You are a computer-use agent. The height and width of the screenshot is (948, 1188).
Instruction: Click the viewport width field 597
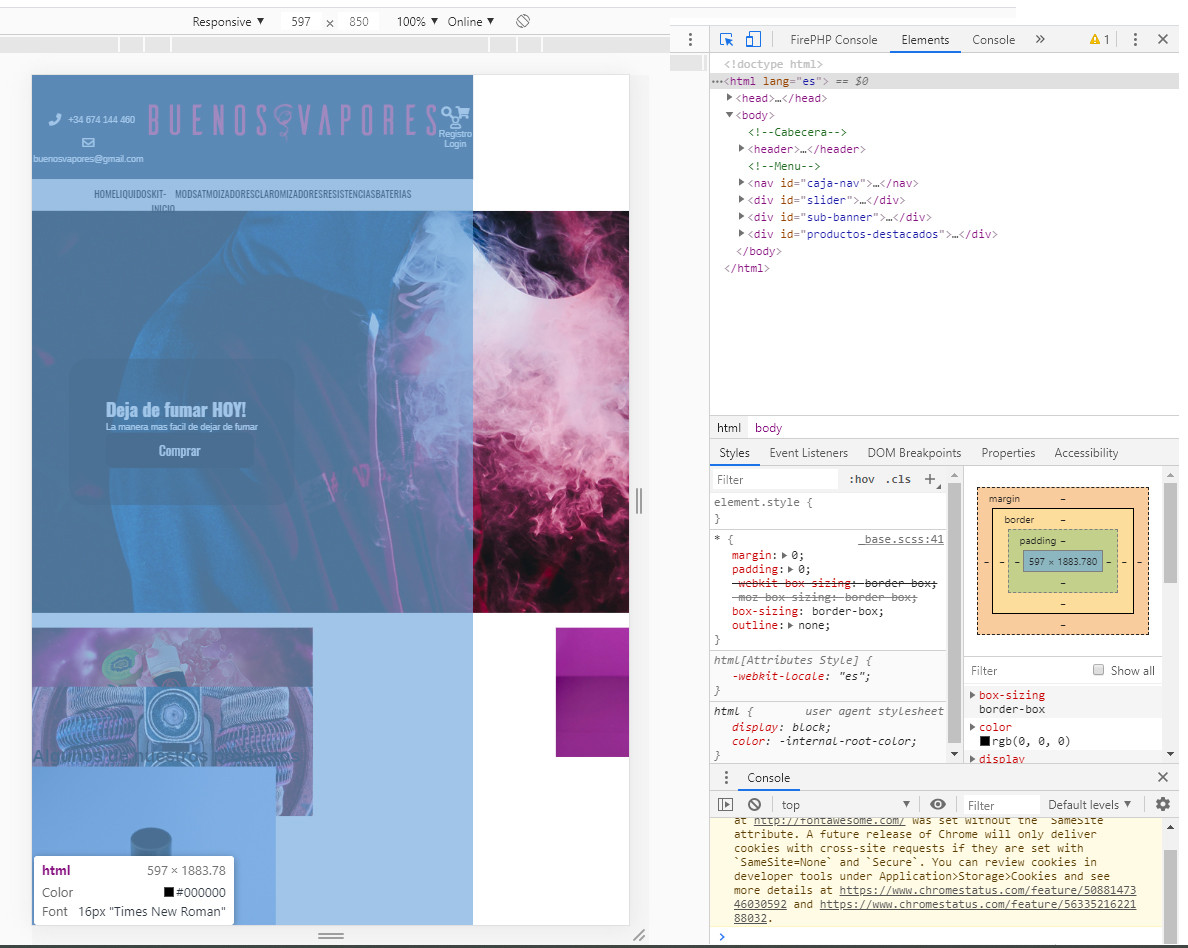click(x=301, y=21)
